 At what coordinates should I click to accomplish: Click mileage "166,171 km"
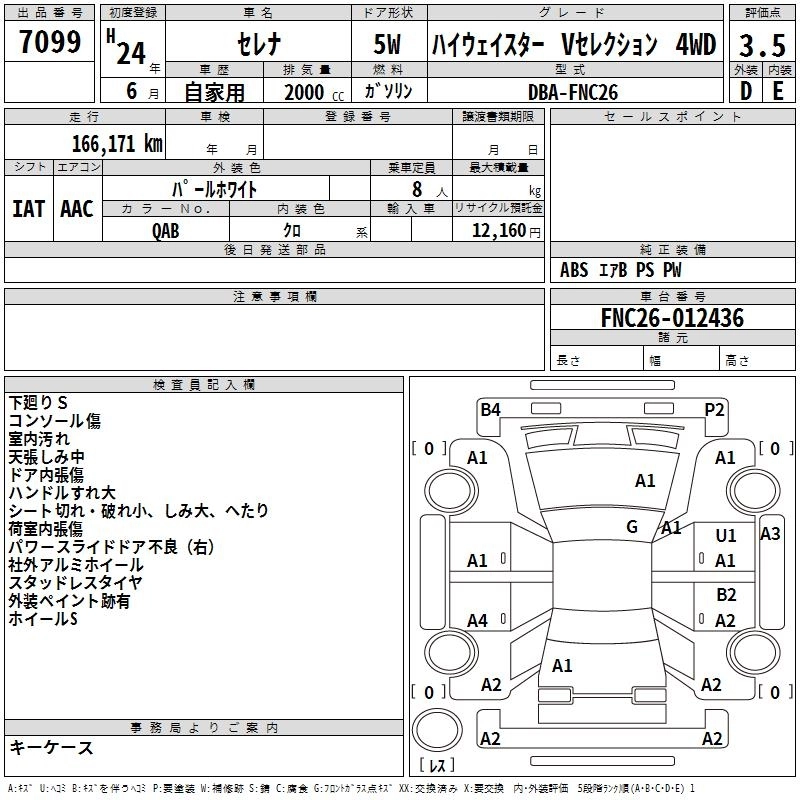coord(117,143)
